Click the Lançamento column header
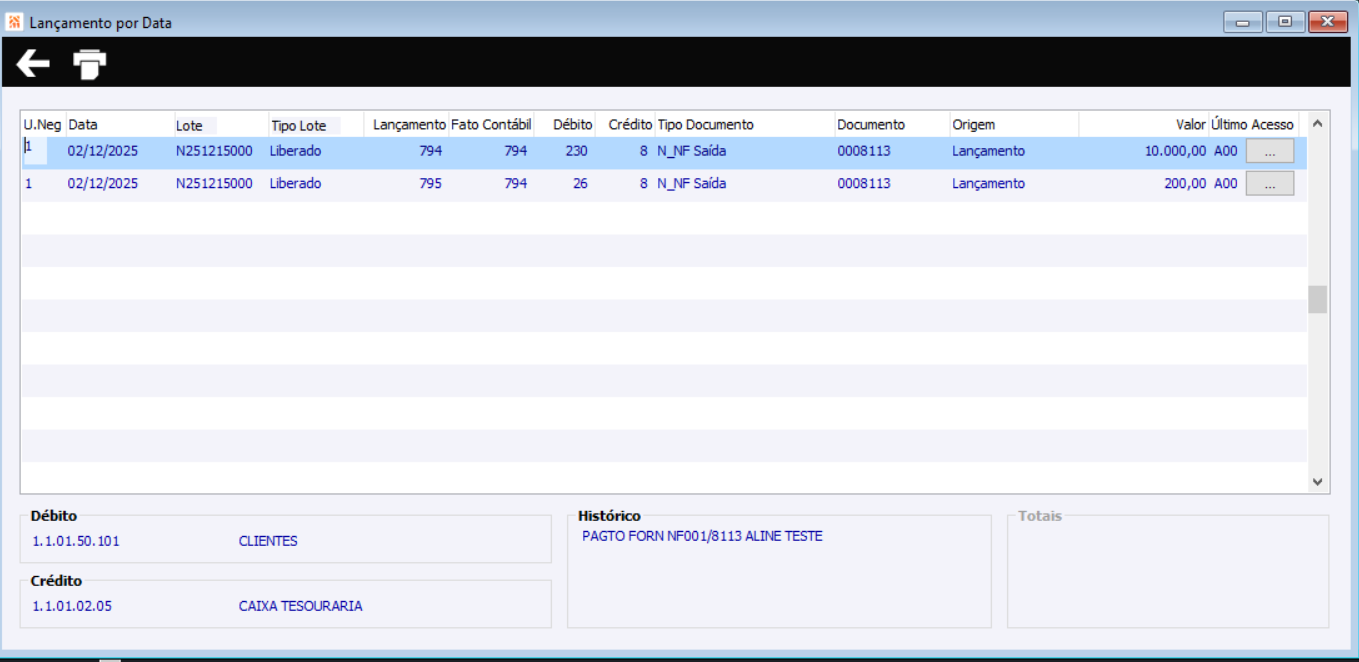 [x=409, y=125]
